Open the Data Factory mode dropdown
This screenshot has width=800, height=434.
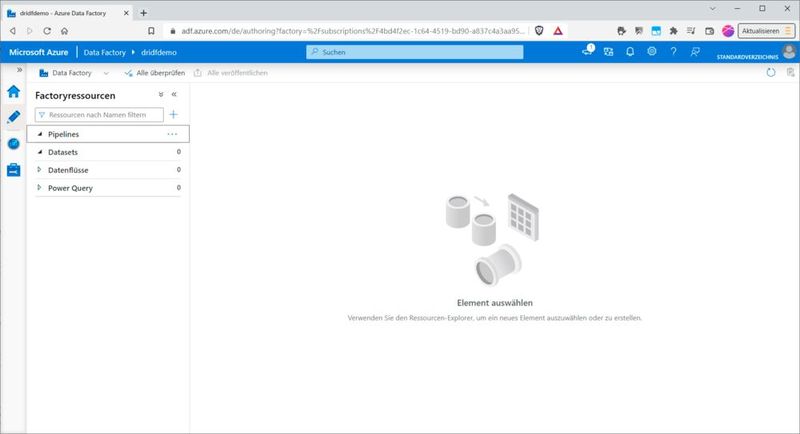click(x=74, y=73)
